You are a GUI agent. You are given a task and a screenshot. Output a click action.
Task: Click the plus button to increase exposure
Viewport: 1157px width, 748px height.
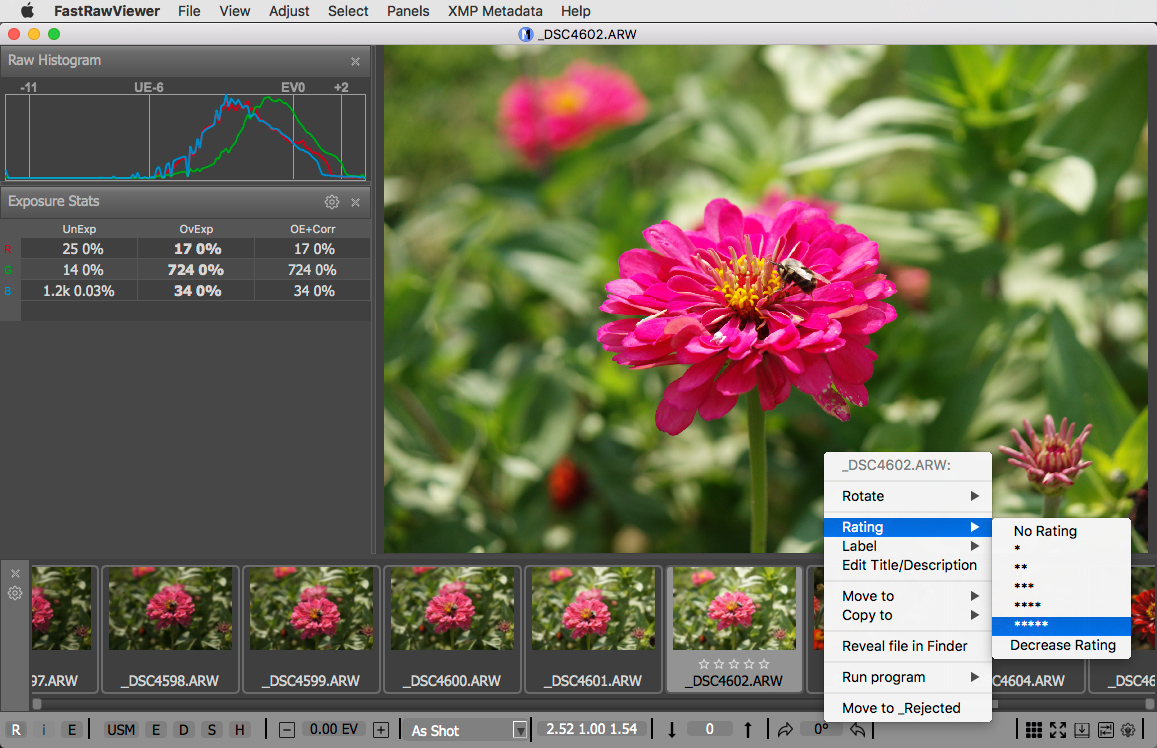380,730
